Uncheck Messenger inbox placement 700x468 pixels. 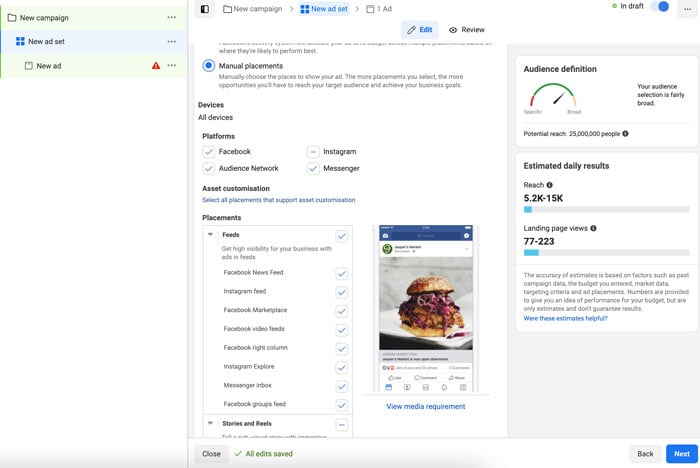342,386
